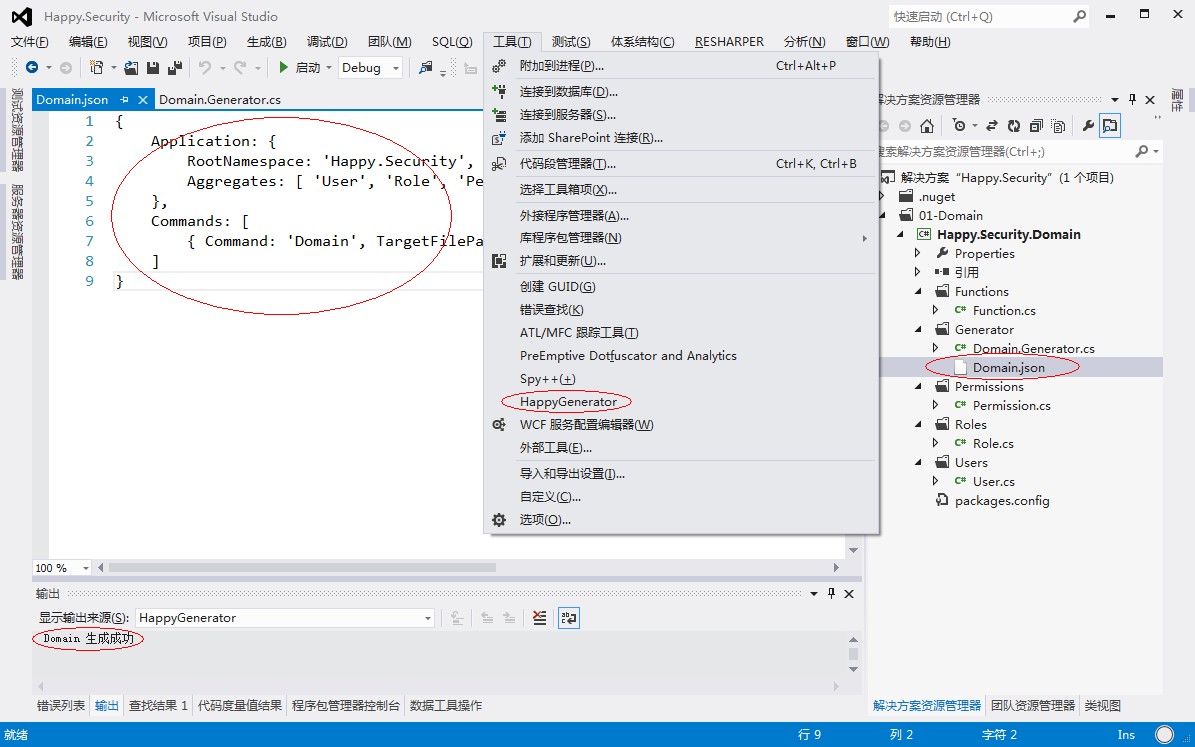Open the RESHARPER menu
Viewport: 1195px width, 747px height.
tap(729, 42)
